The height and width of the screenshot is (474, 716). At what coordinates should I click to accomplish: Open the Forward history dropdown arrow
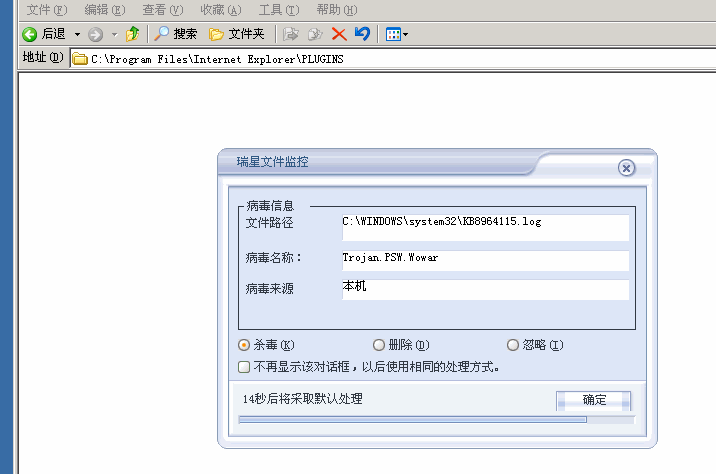point(114,34)
